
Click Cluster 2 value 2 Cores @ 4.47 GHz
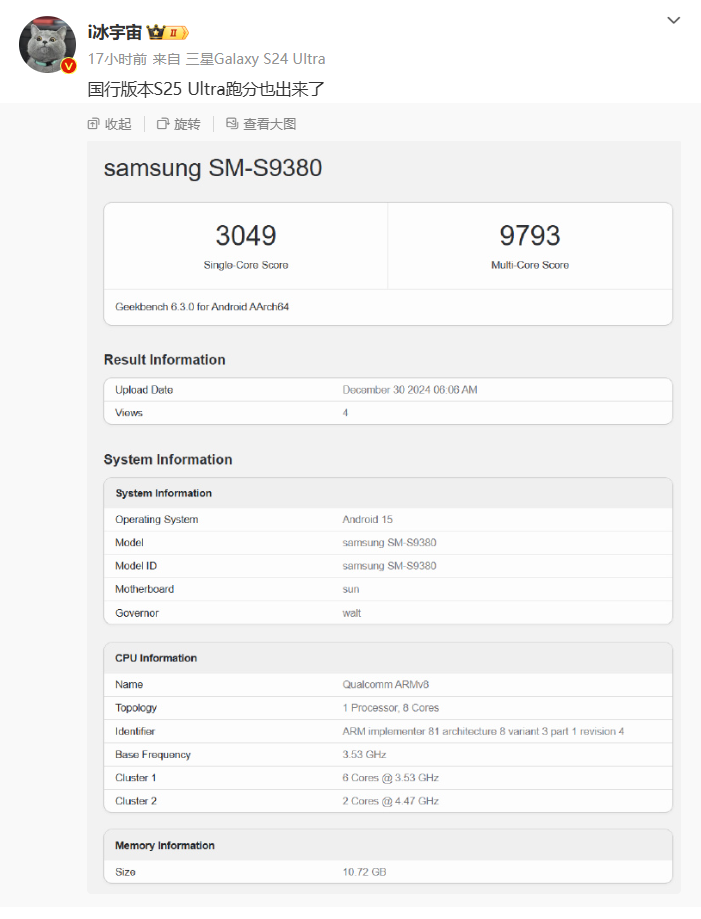click(390, 801)
